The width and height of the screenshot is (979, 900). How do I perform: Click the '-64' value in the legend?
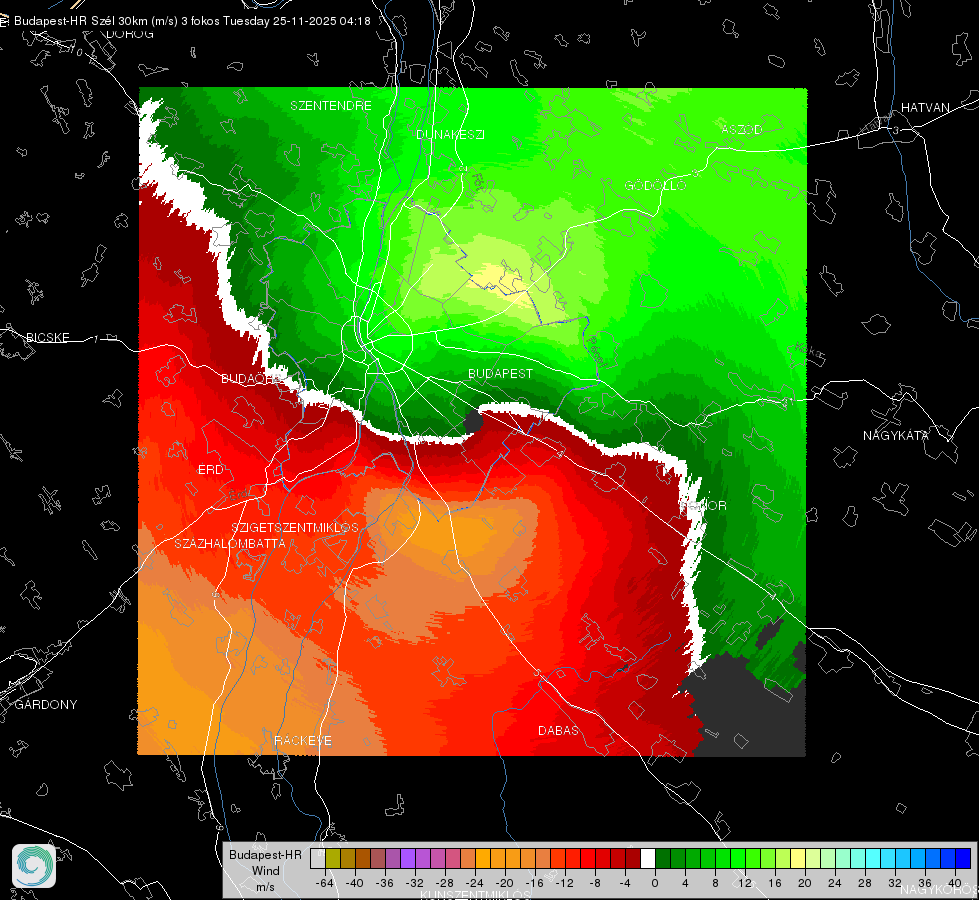325,883
